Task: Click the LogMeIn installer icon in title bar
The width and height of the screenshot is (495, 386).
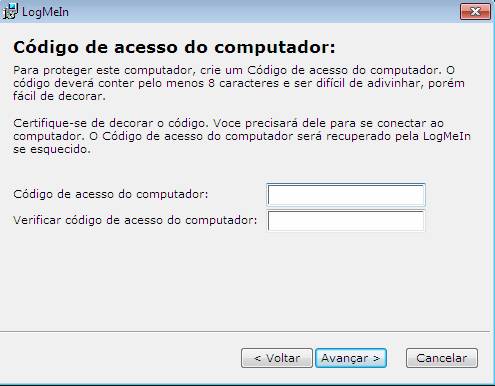Action: [10, 11]
